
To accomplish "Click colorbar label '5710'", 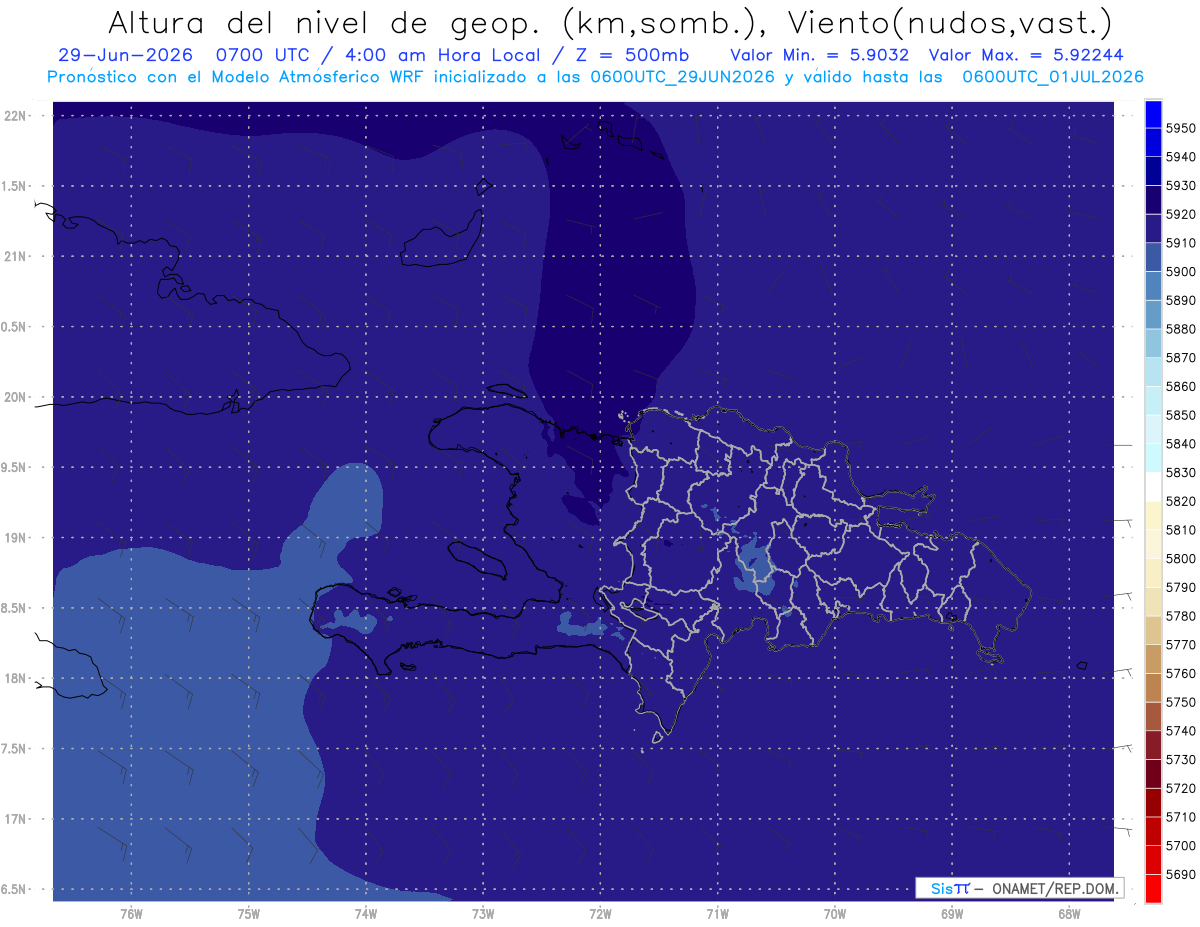I will pyautogui.click(x=1180, y=817).
